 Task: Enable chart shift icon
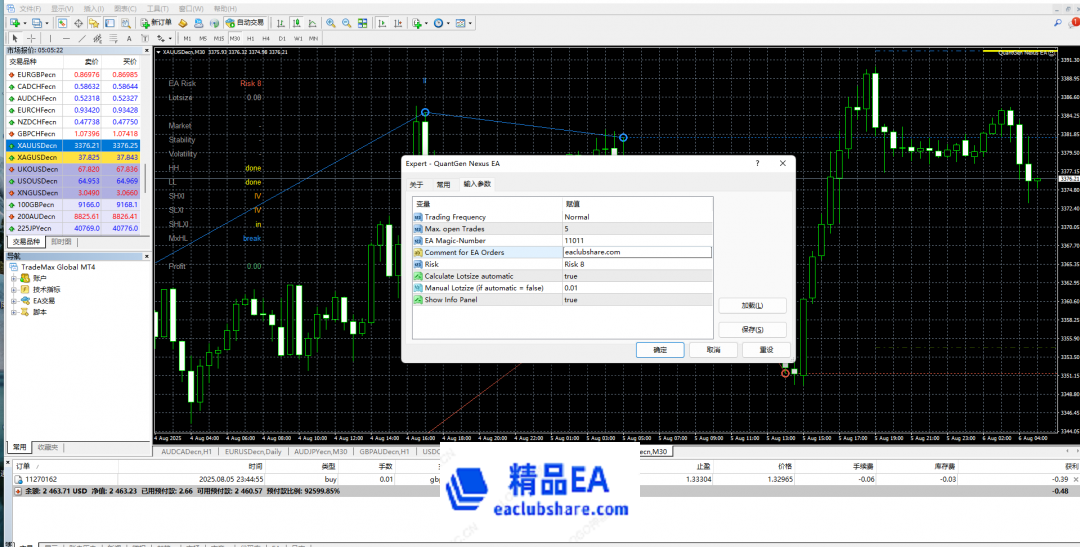tap(398, 23)
